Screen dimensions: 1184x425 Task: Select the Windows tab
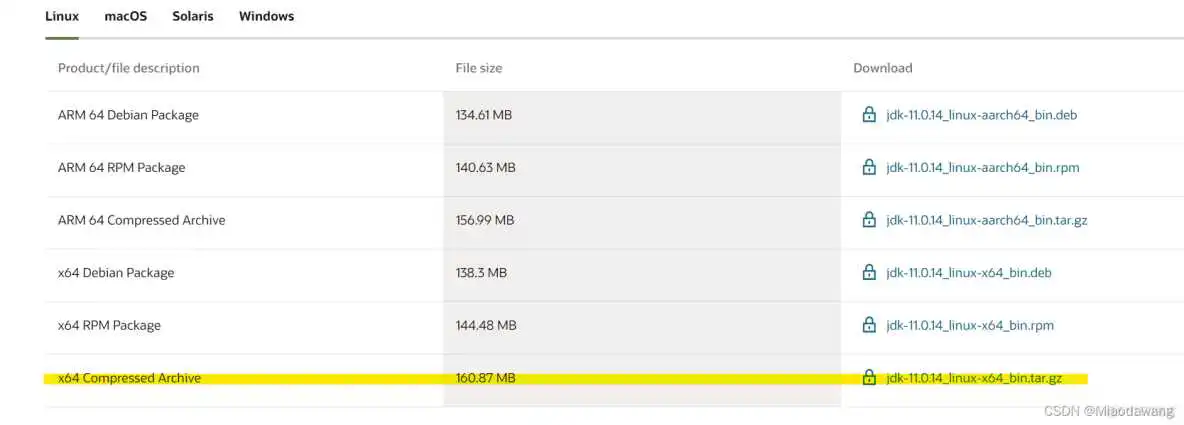click(x=266, y=17)
